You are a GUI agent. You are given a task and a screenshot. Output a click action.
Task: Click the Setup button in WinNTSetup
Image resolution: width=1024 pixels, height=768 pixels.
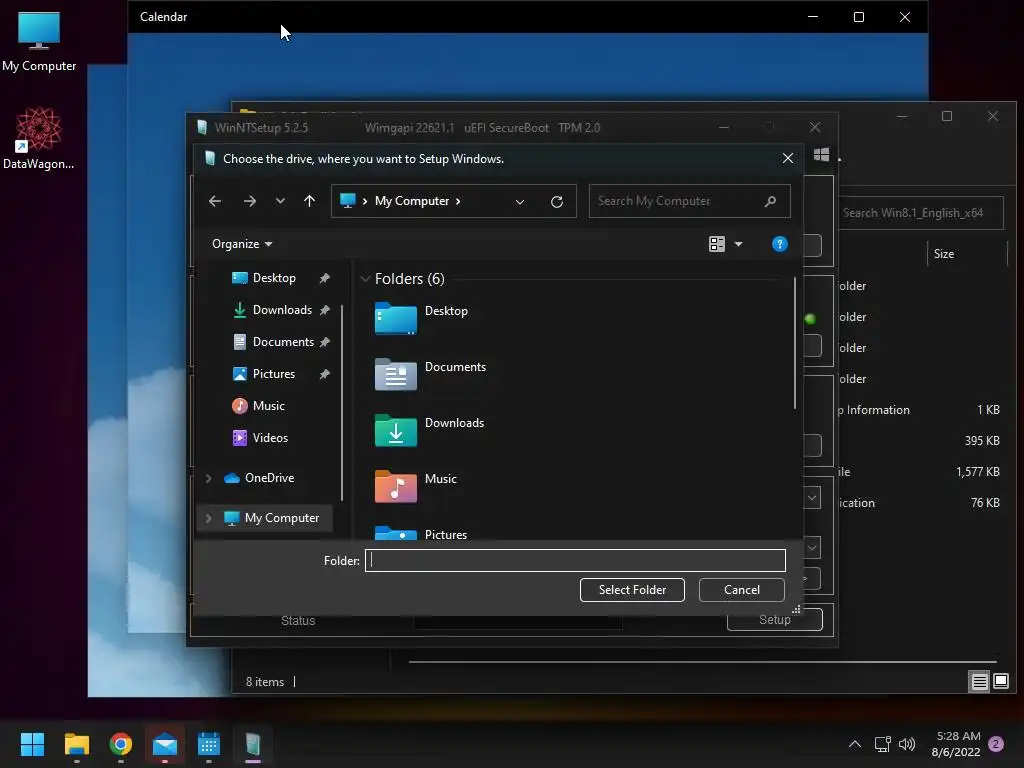click(775, 620)
